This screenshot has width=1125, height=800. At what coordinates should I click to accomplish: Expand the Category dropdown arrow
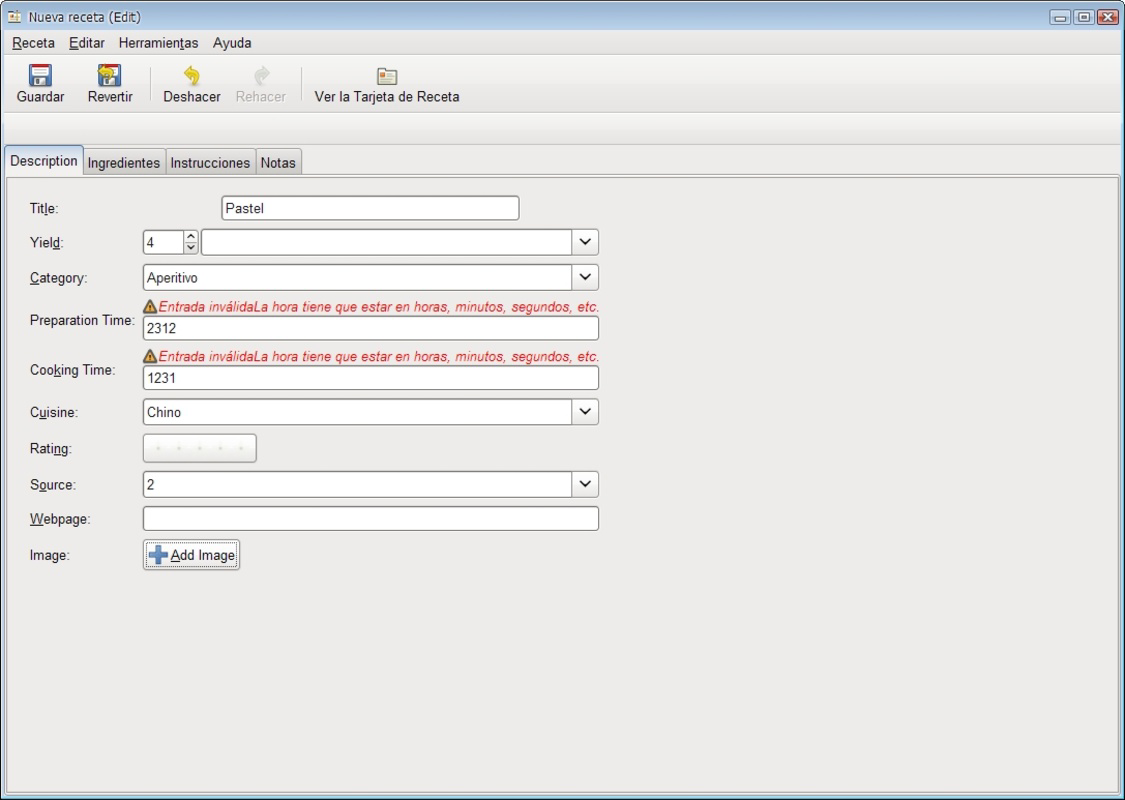(x=585, y=277)
